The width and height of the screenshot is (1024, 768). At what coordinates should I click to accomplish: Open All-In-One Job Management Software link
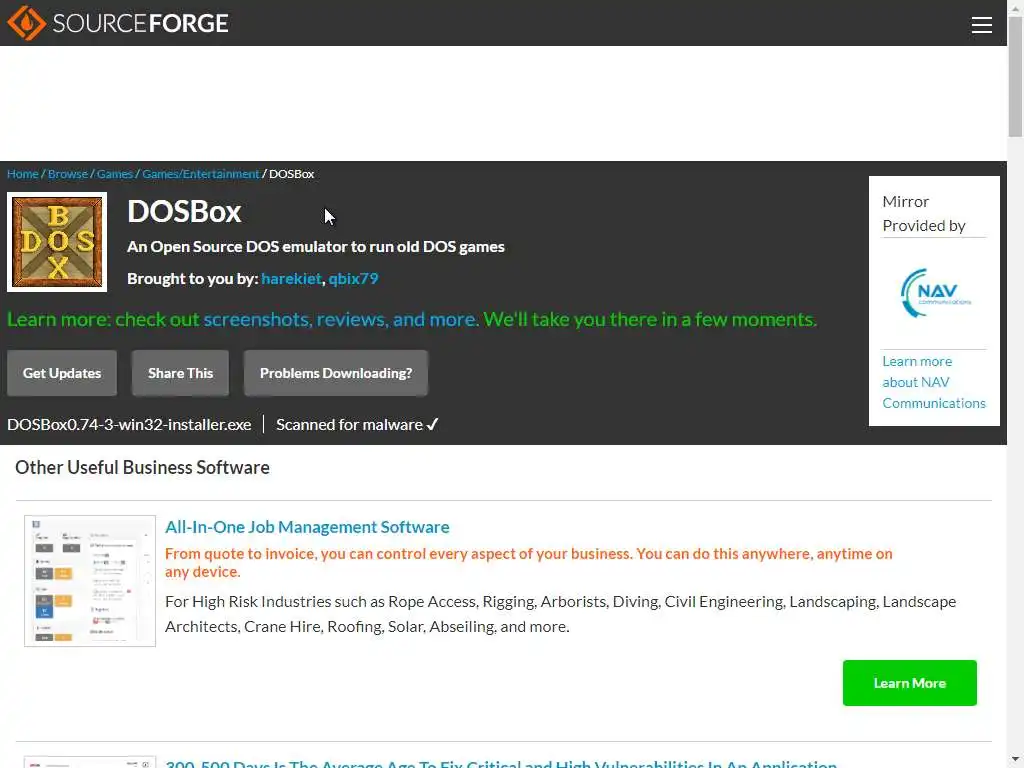[307, 527]
